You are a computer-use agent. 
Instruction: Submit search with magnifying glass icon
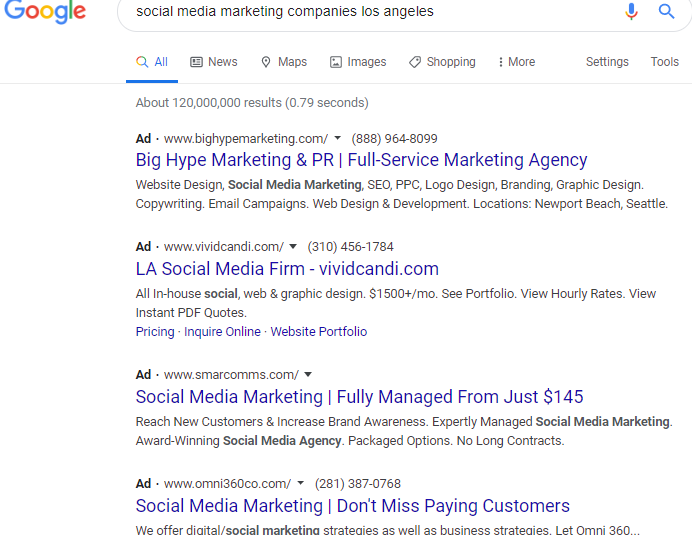[x=666, y=11]
